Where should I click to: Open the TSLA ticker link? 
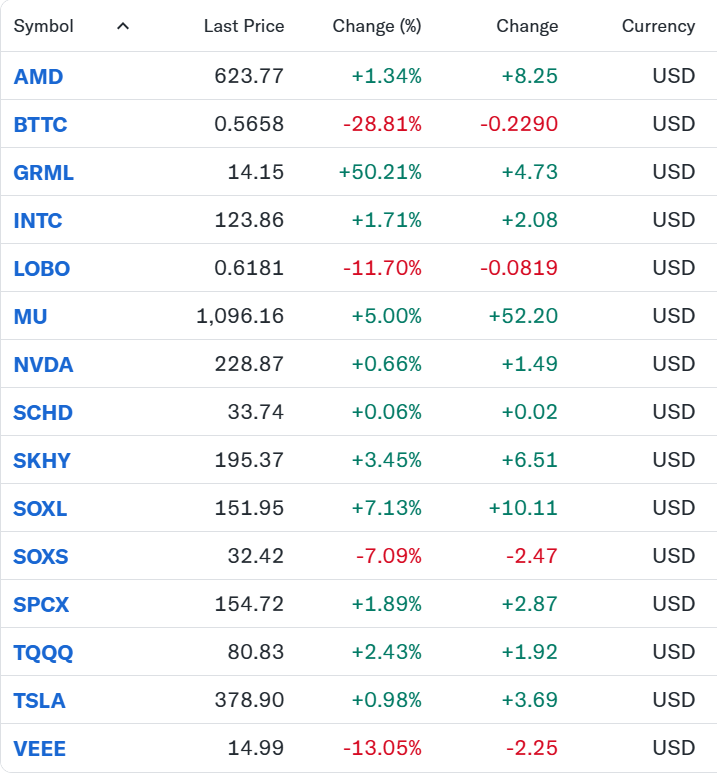coord(39,701)
